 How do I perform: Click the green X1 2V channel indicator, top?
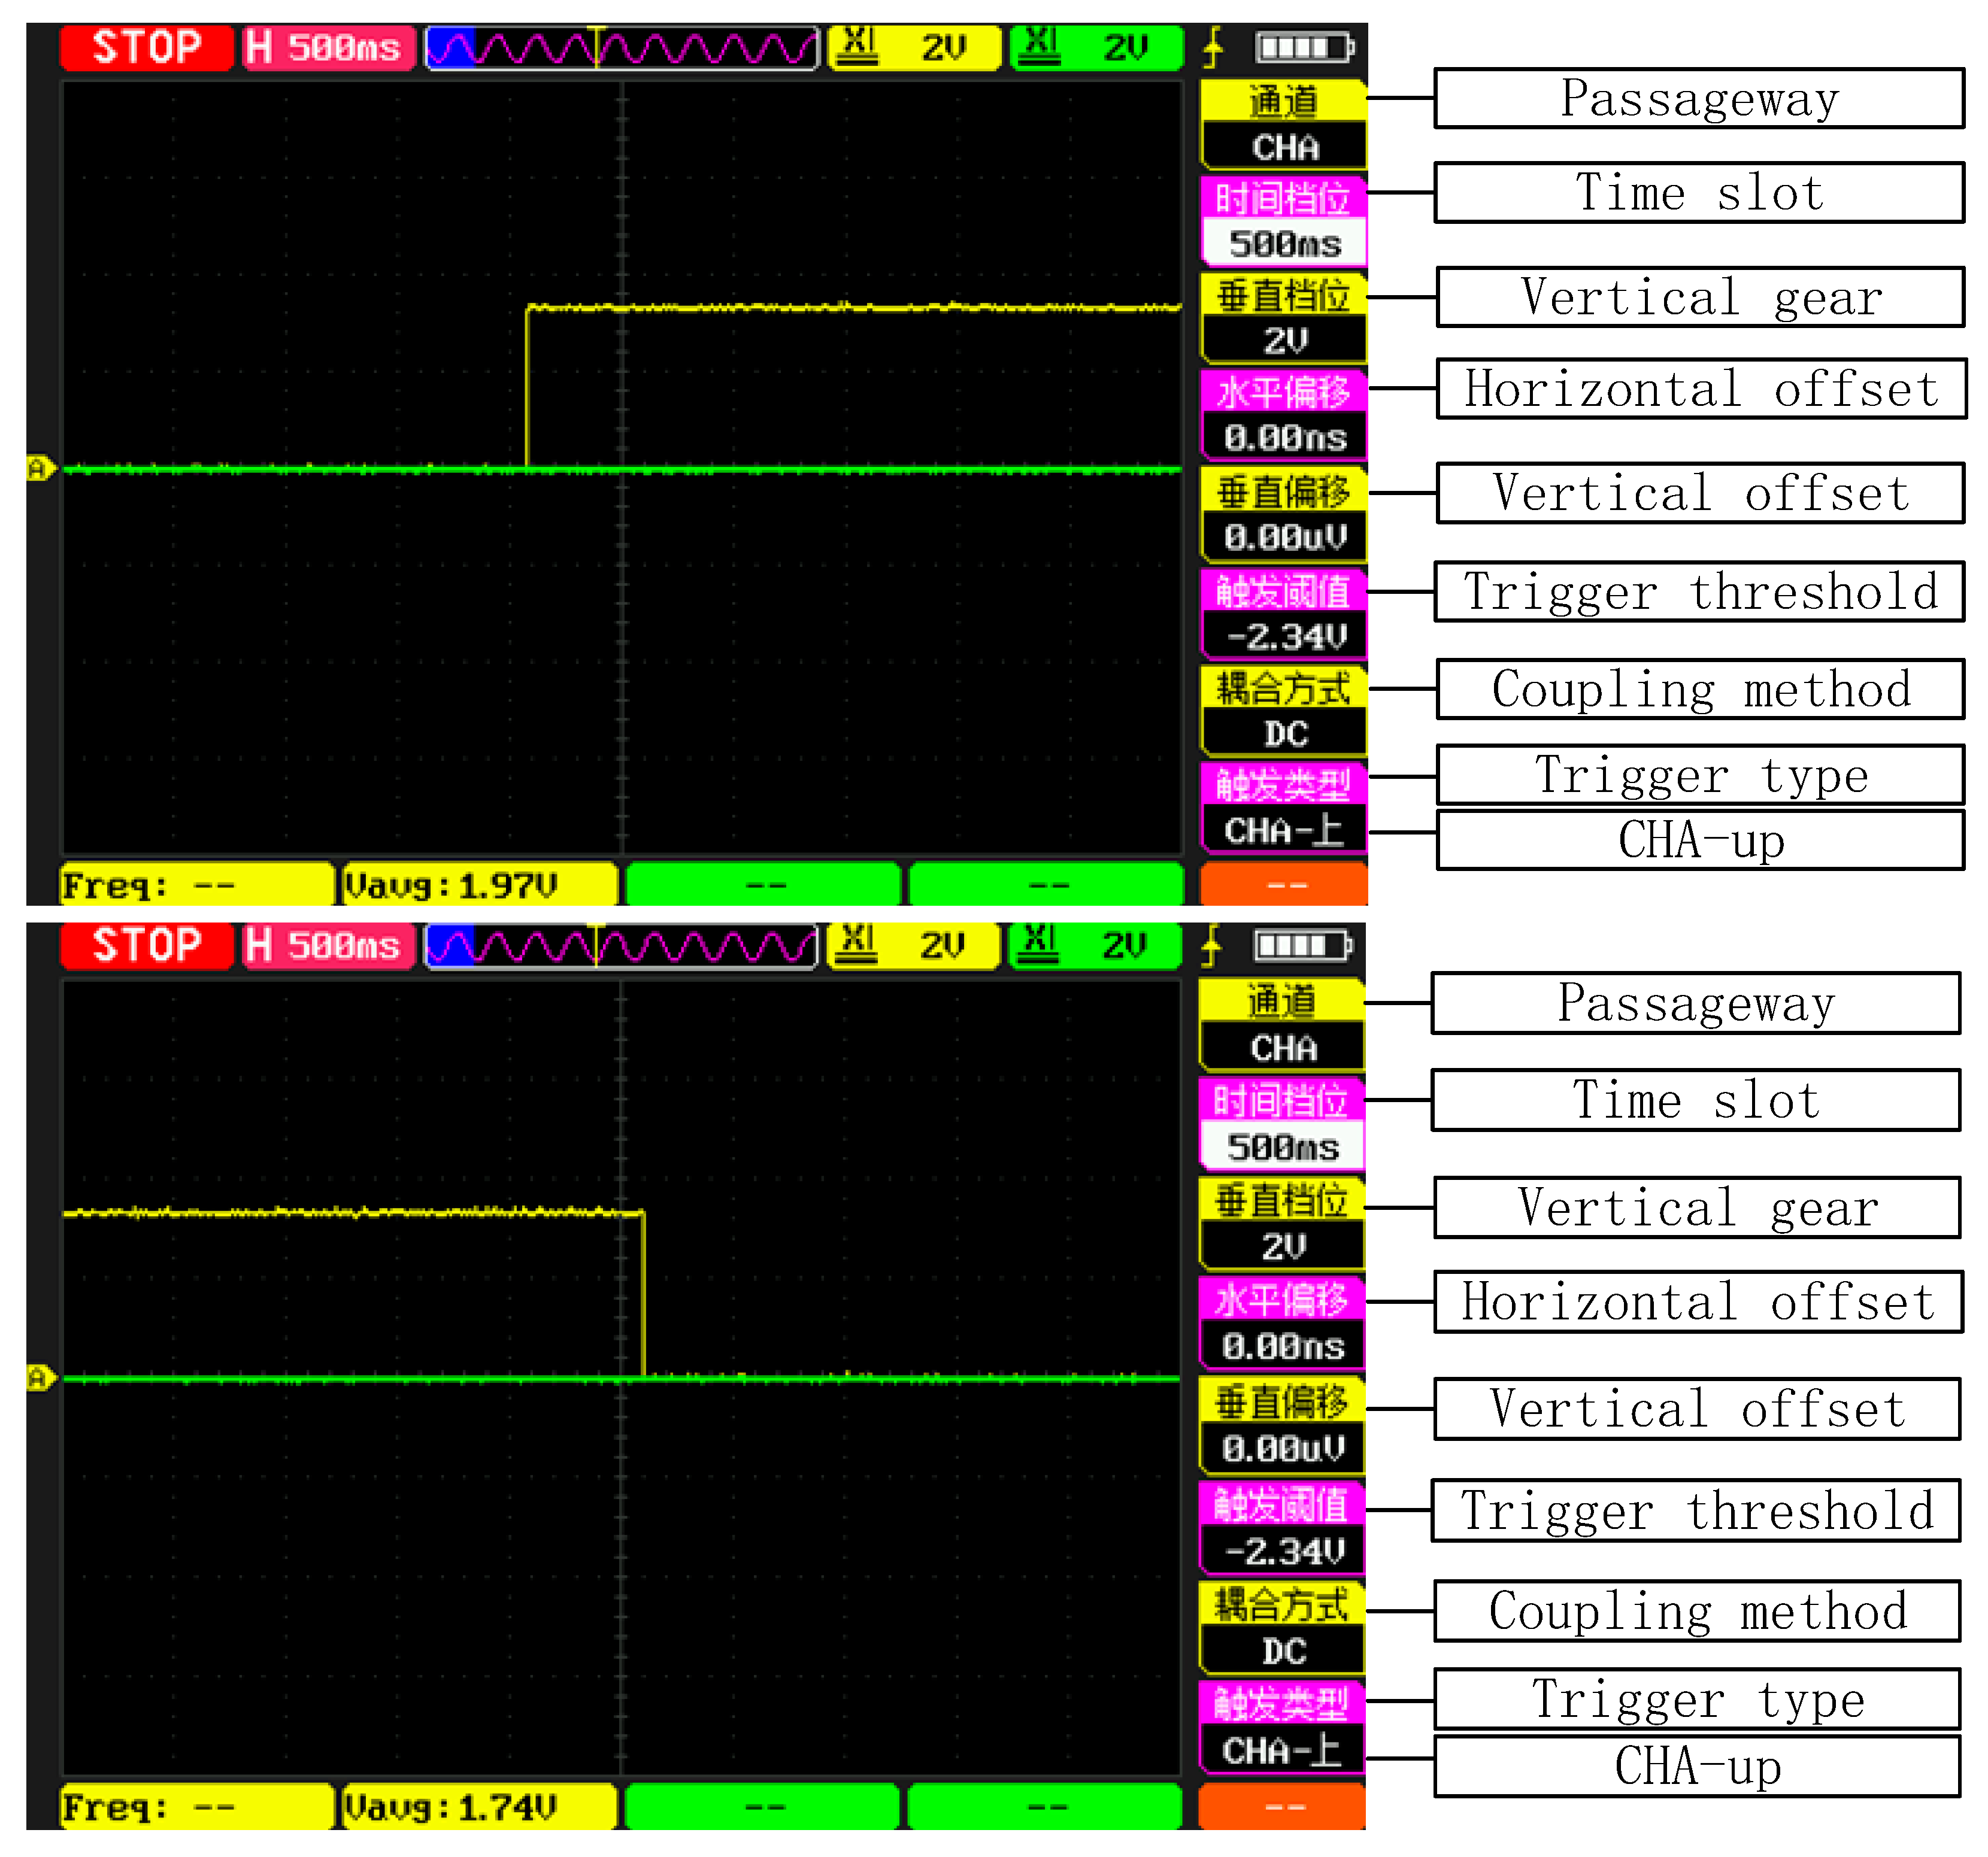click(1096, 47)
